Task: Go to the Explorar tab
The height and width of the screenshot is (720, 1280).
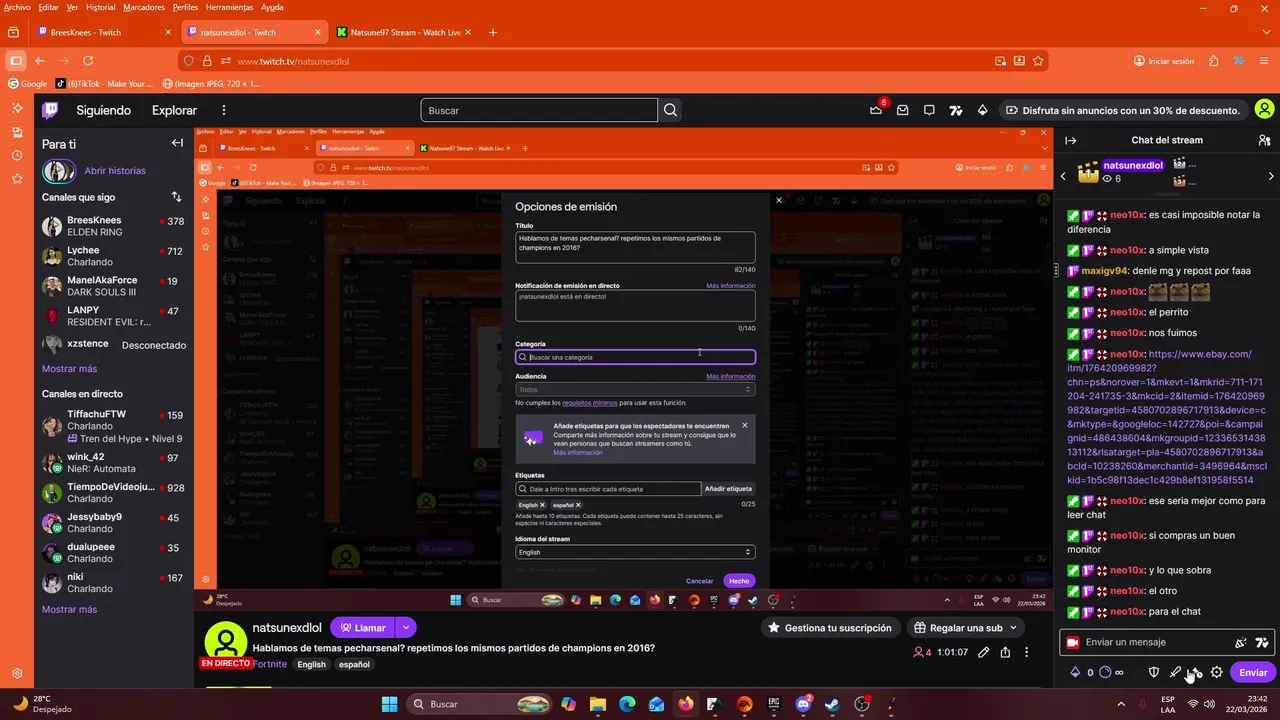Action: pos(174,110)
